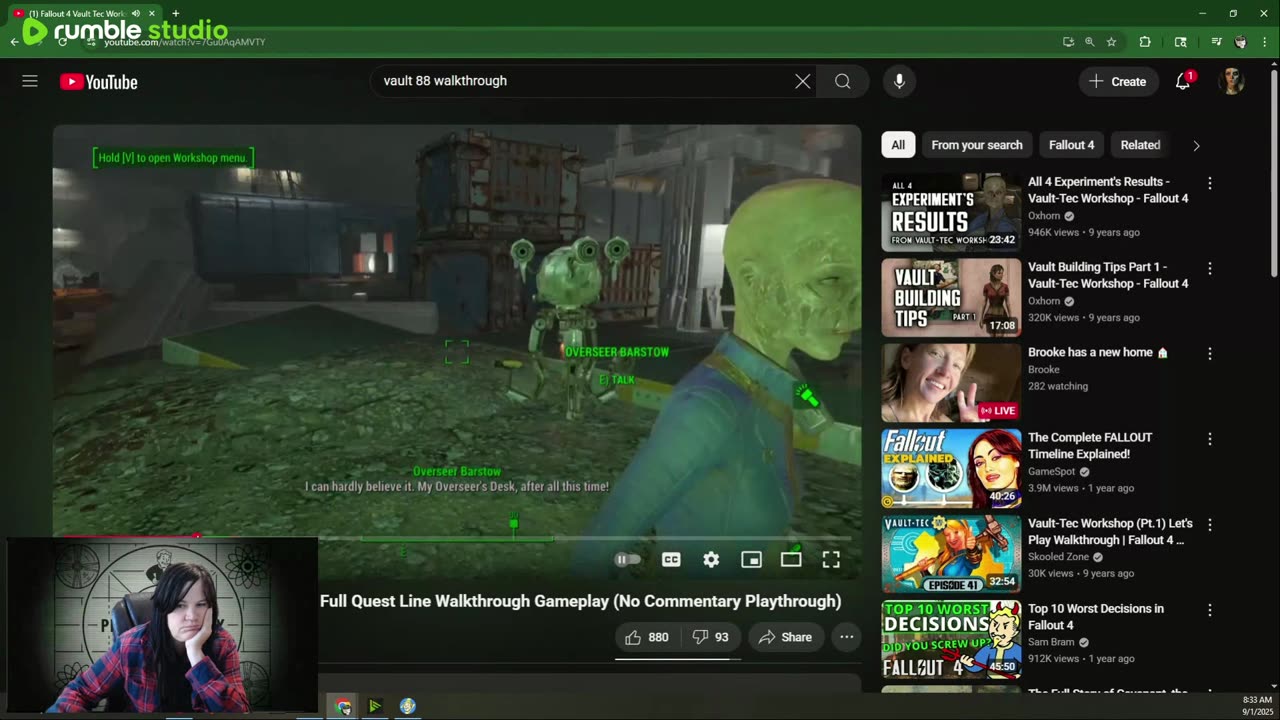Open the Chrome three-dot menu
This screenshot has height=720, width=1280.
1265,42
